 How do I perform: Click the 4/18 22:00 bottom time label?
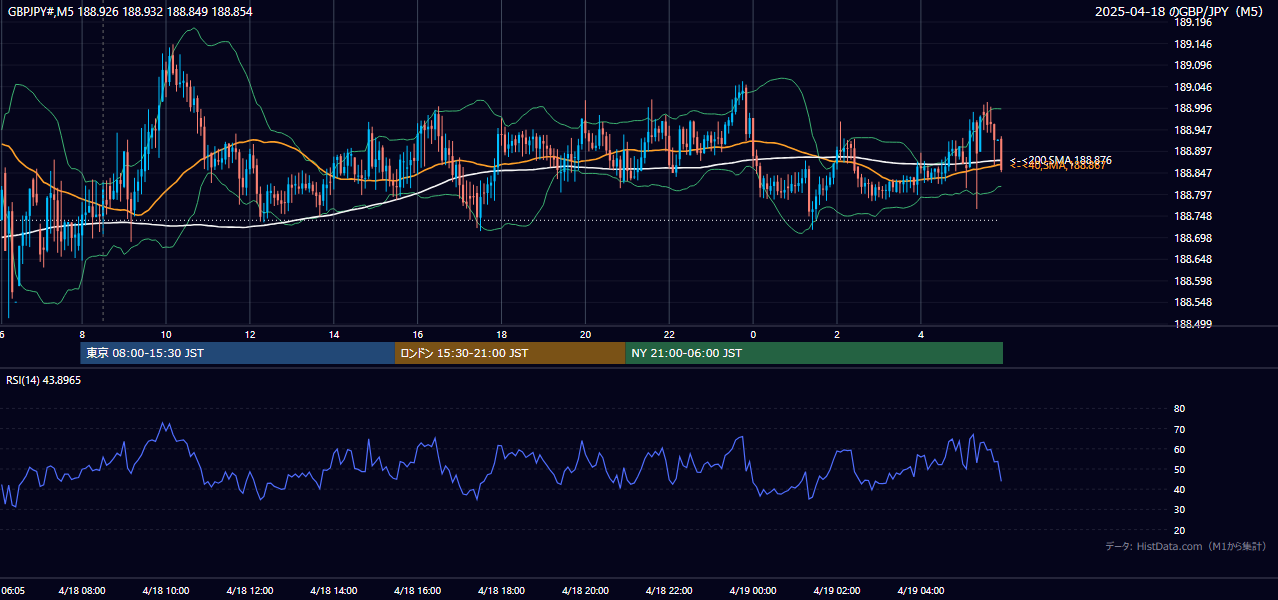(670, 591)
